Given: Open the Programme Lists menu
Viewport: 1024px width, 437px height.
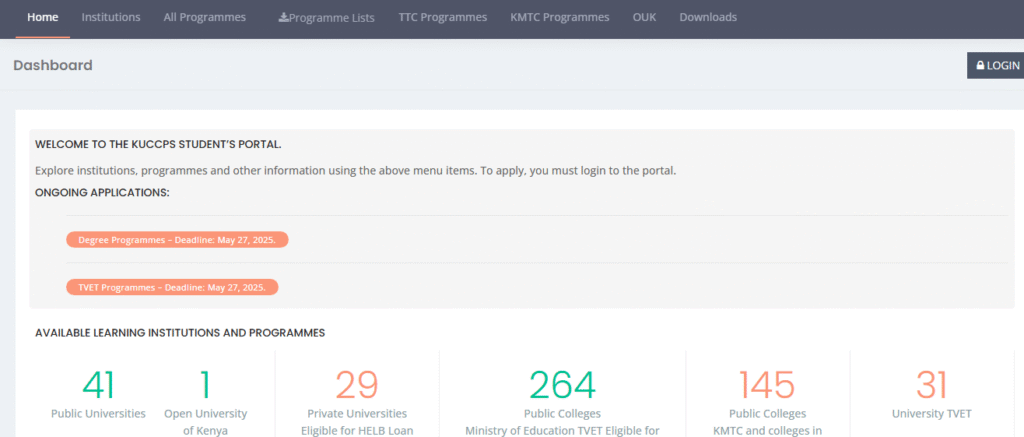Looking at the screenshot, I should [x=327, y=18].
